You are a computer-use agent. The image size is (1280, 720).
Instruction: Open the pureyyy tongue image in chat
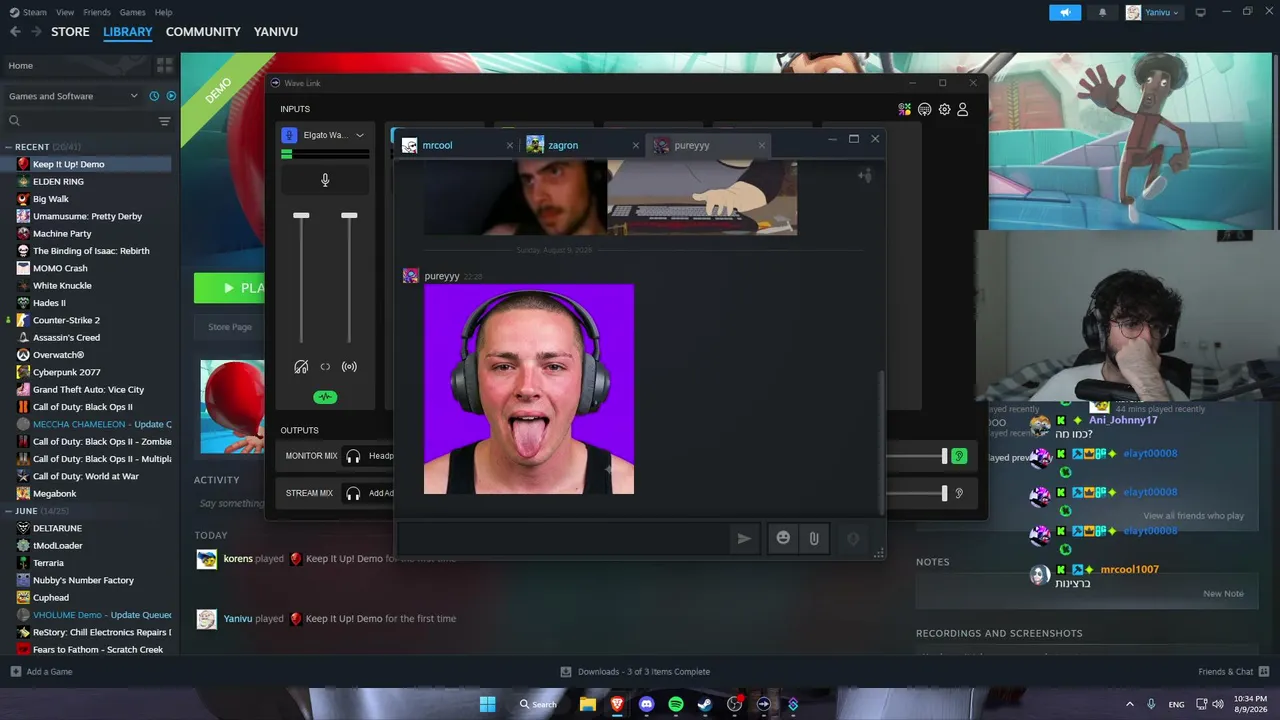pyautogui.click(x=529, y=389)
